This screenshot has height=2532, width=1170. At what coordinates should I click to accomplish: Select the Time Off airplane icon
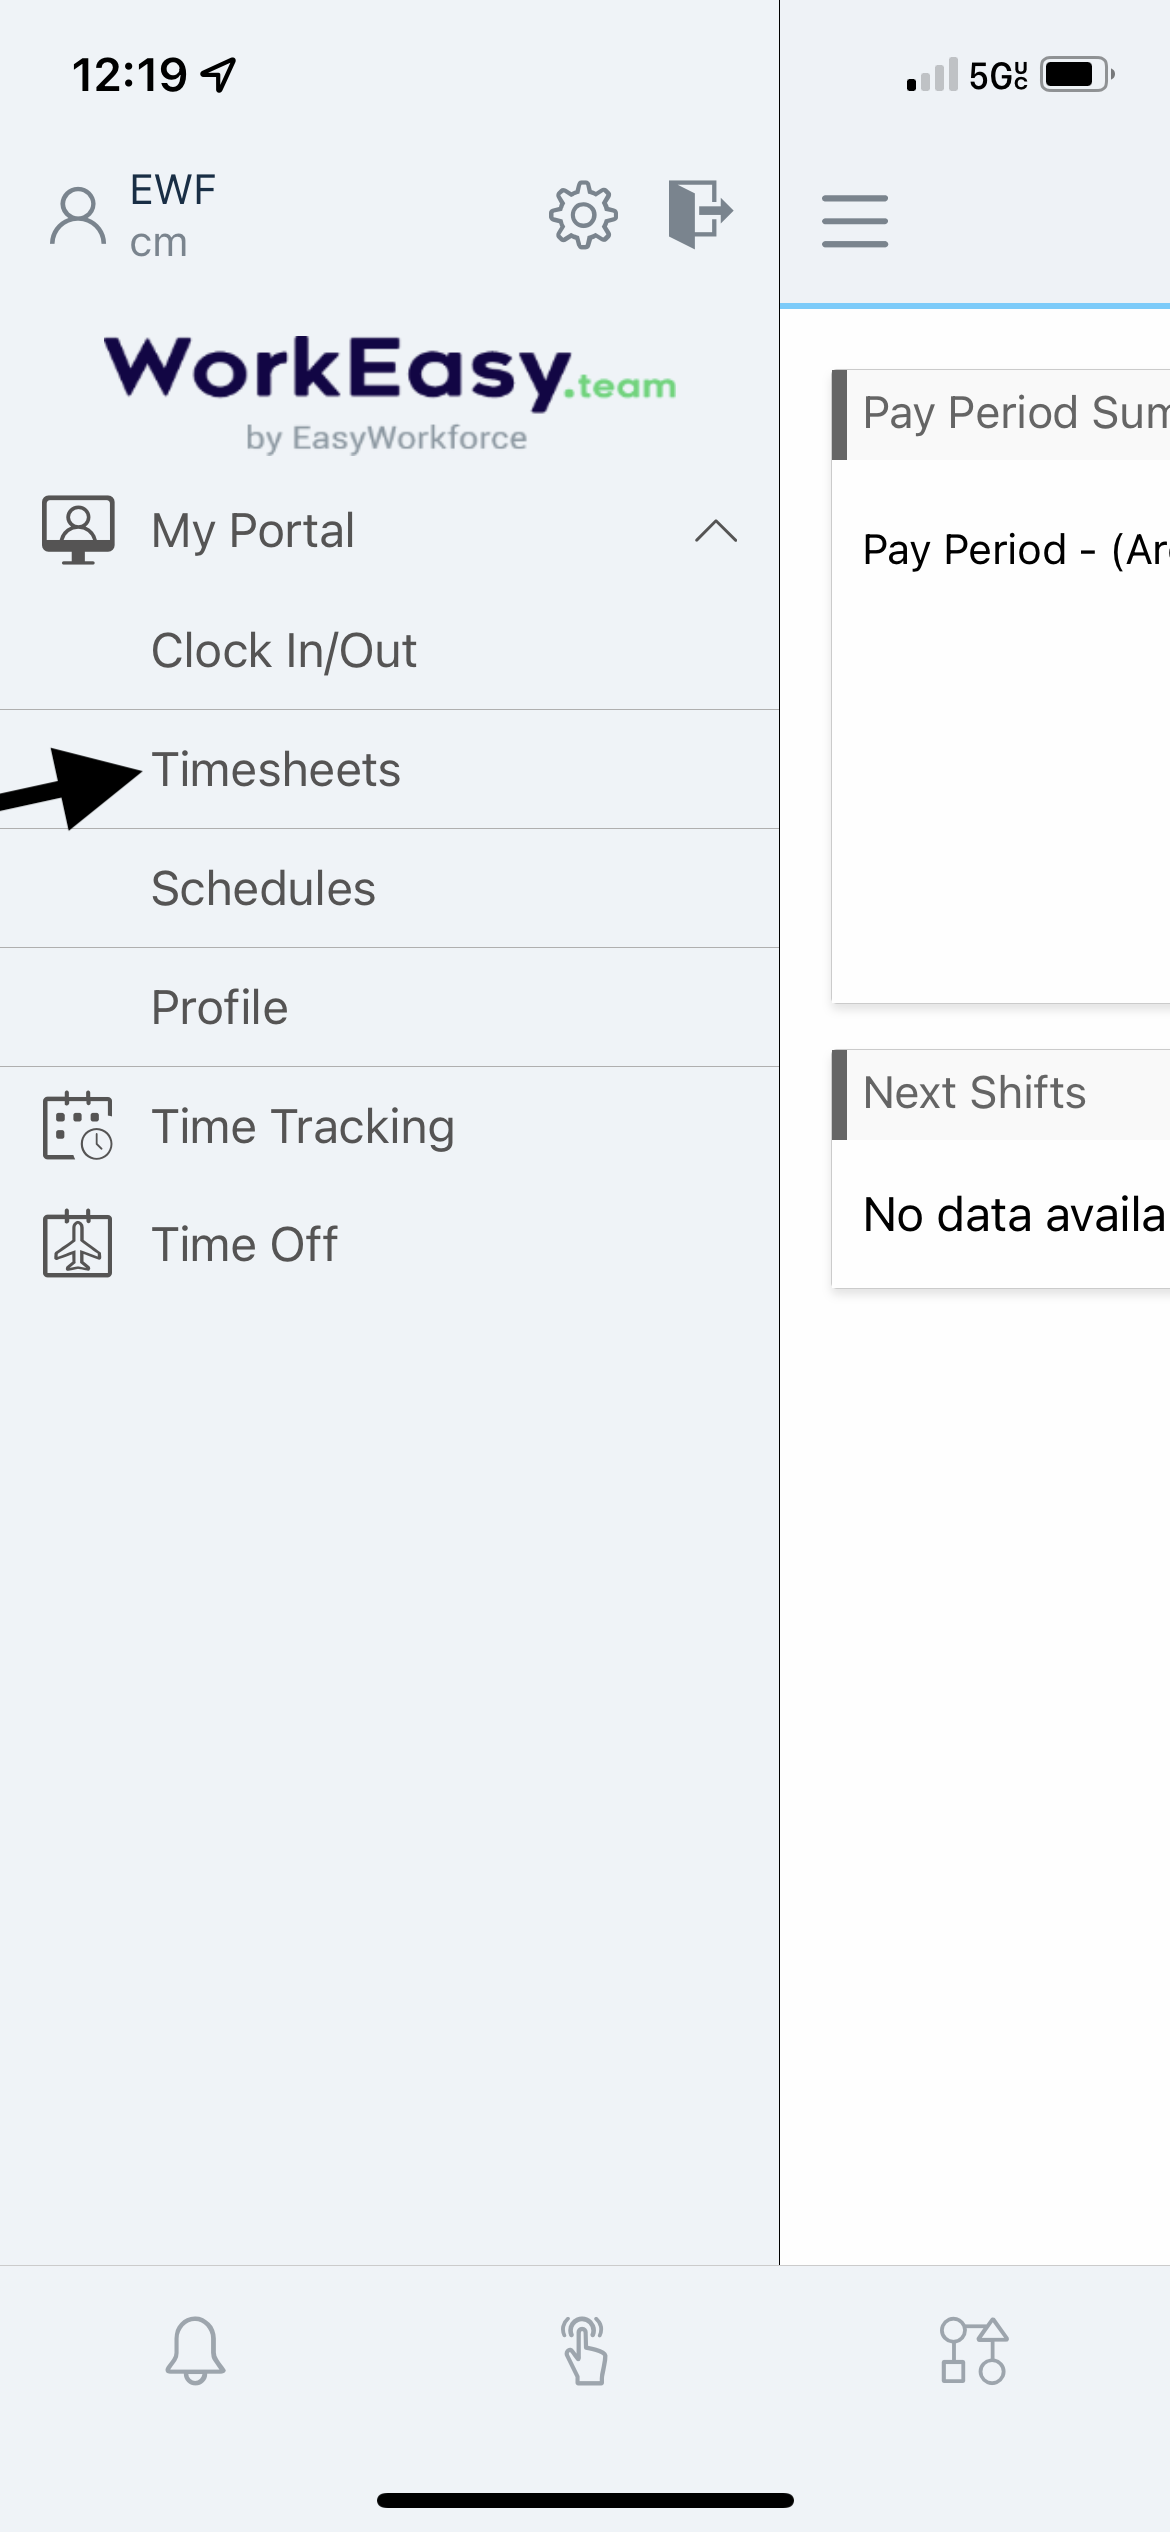[x=77, y=1243]
